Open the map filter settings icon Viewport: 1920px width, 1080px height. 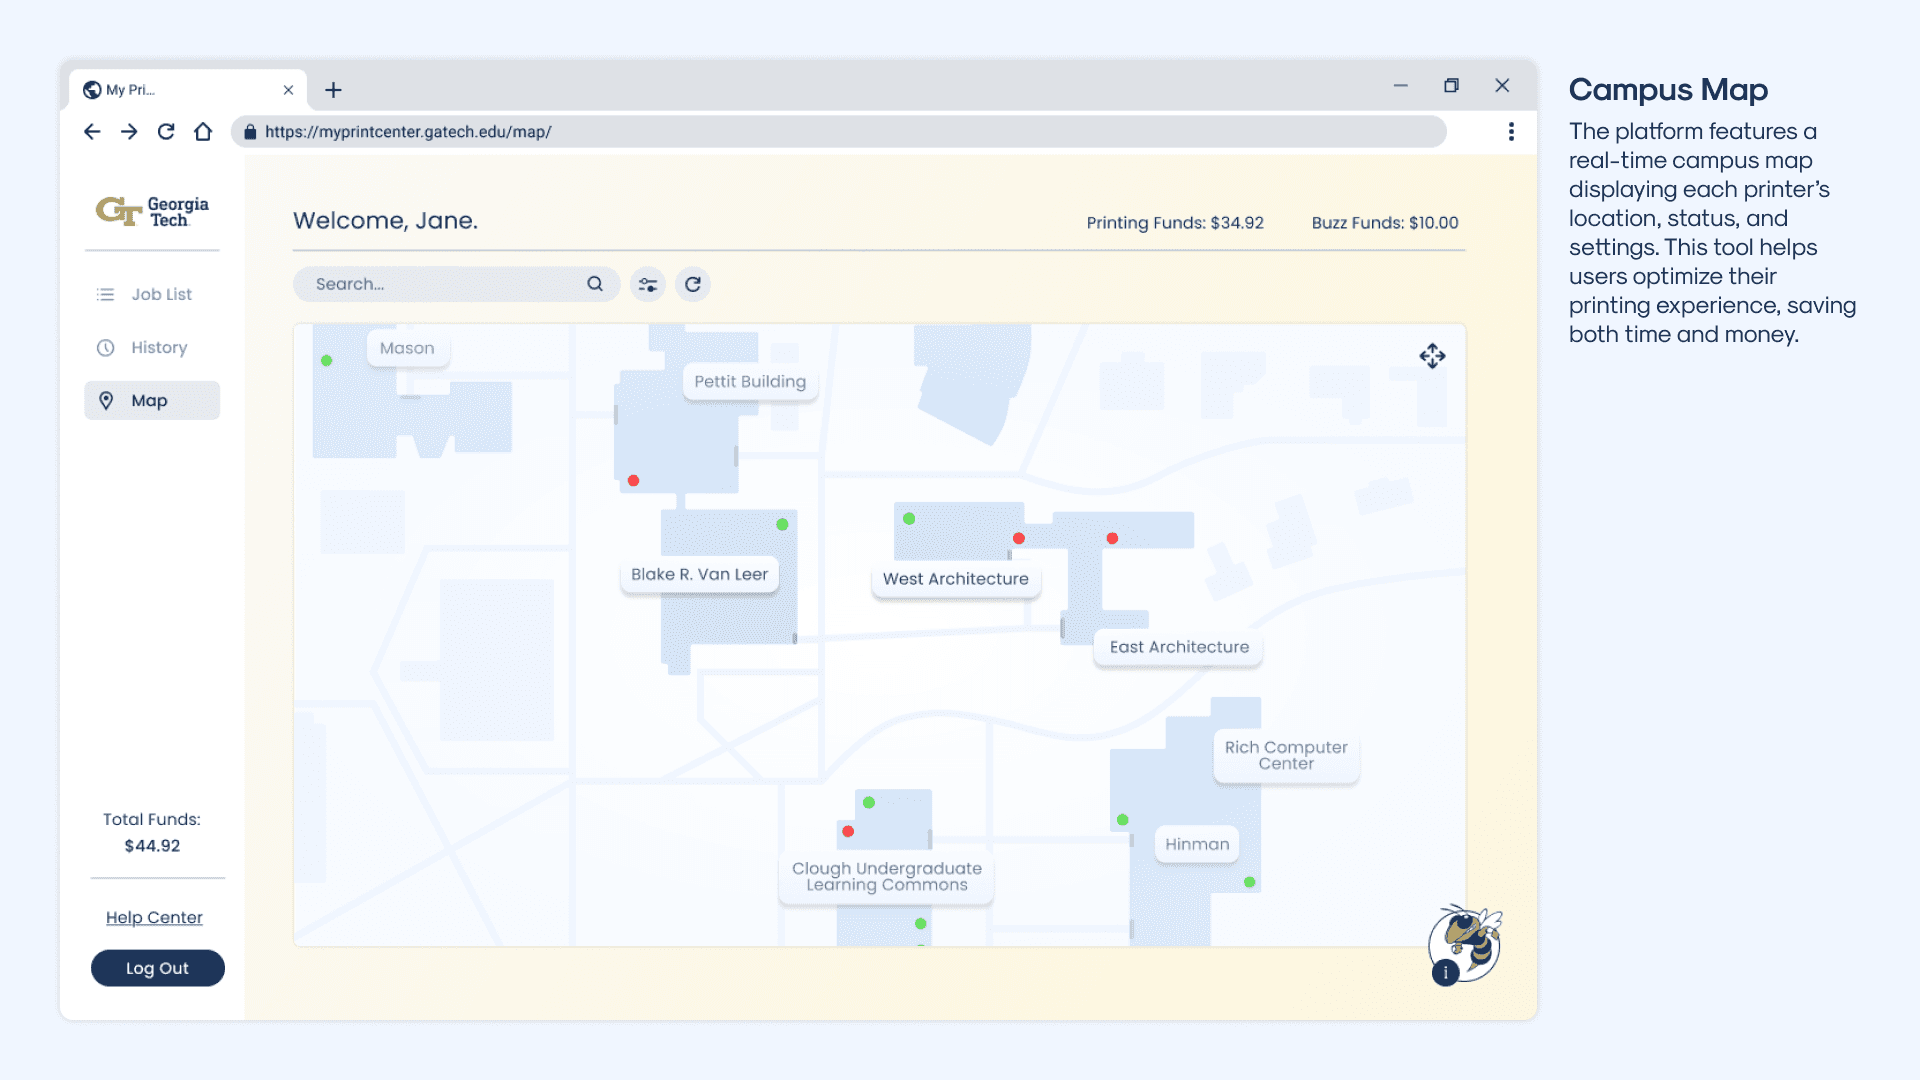coord(648,285)
